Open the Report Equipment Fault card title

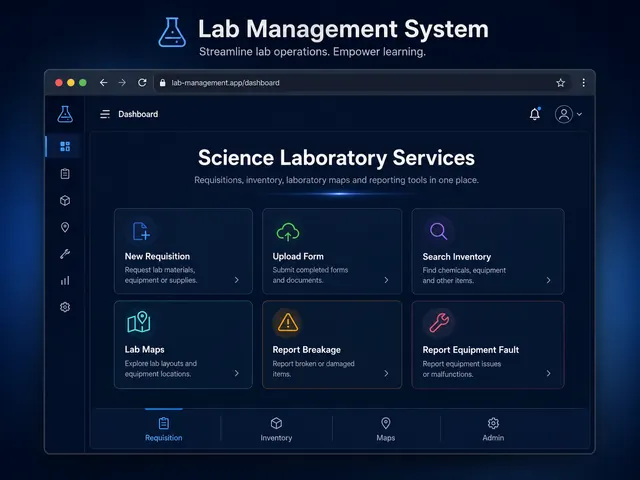pyautogui.click(x=471, y=350)
